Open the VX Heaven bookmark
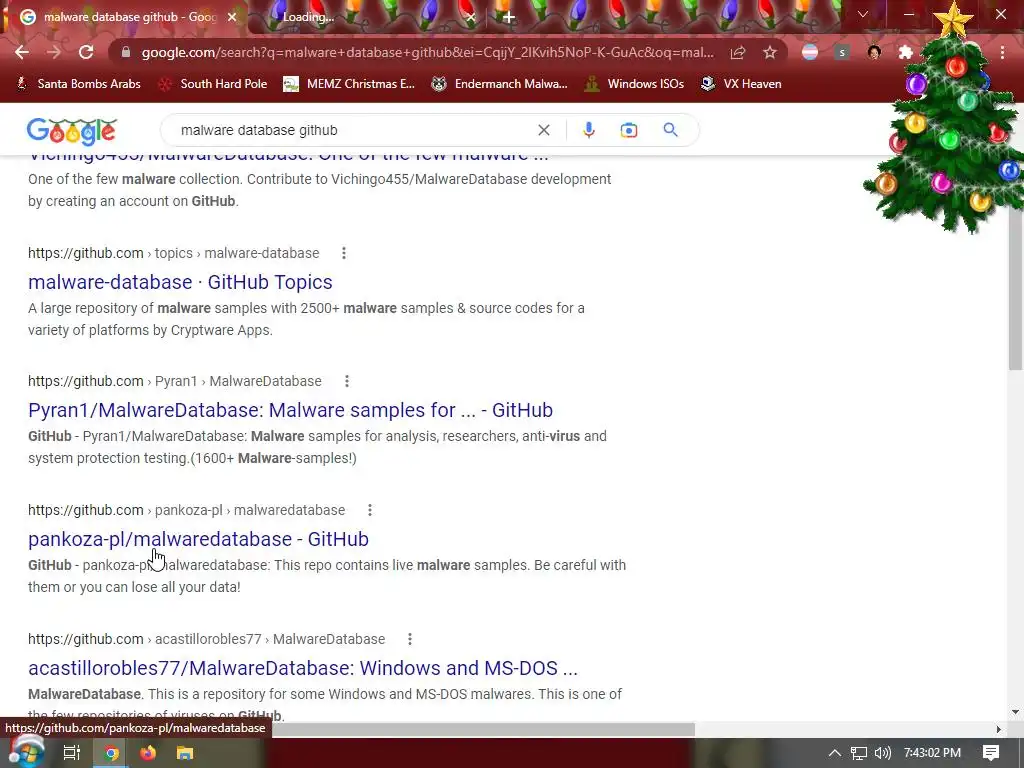1024x768 pixels. pos(741,84)
